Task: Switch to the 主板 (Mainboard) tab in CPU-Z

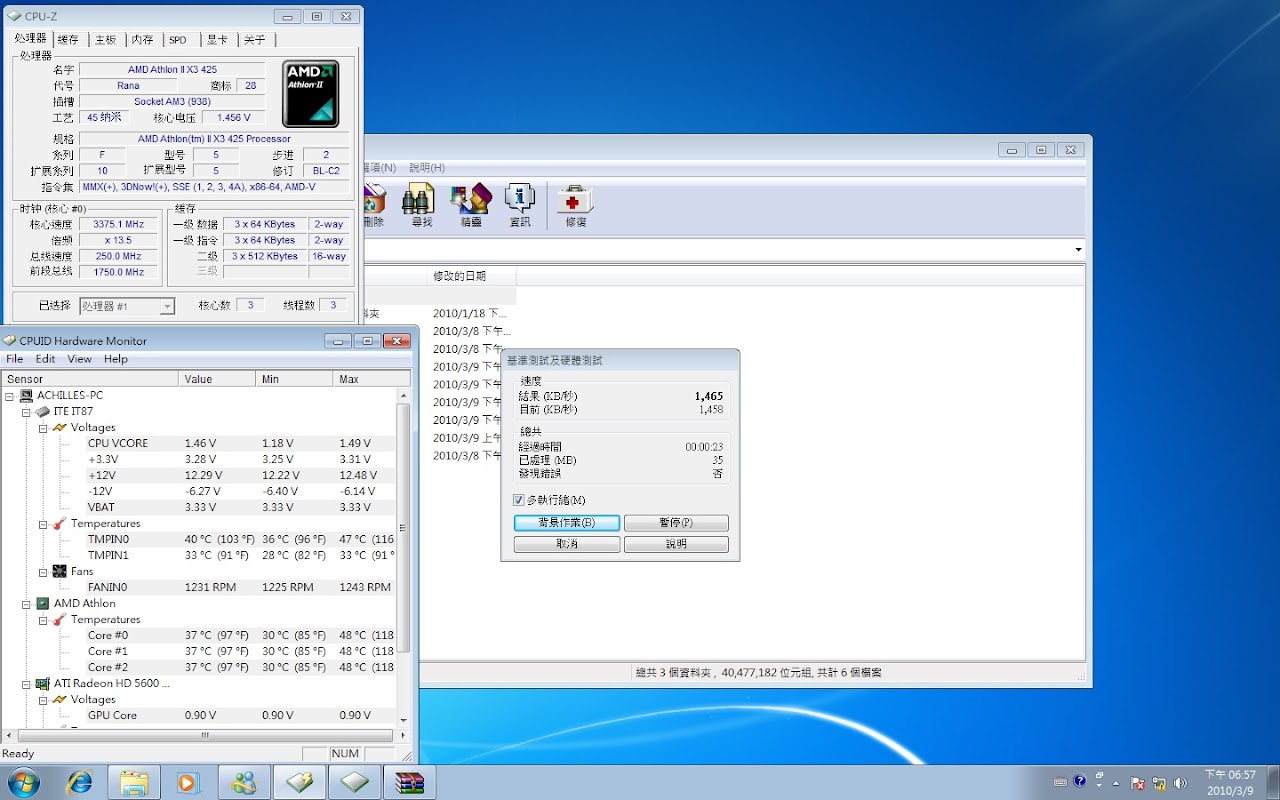Action: (105, 40)
